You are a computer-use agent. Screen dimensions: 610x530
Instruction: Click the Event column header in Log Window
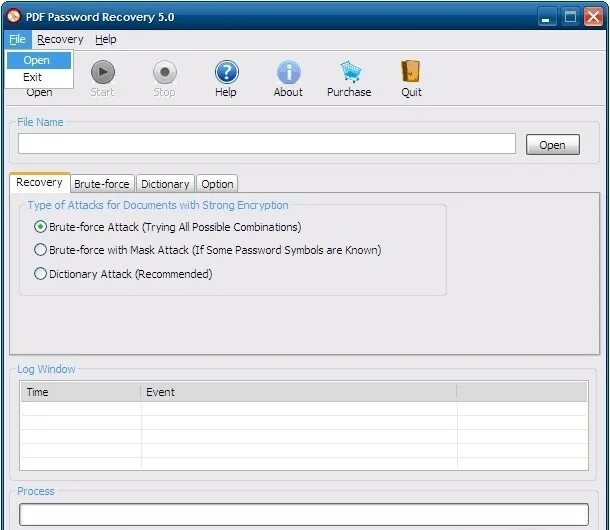click(299, 392)
